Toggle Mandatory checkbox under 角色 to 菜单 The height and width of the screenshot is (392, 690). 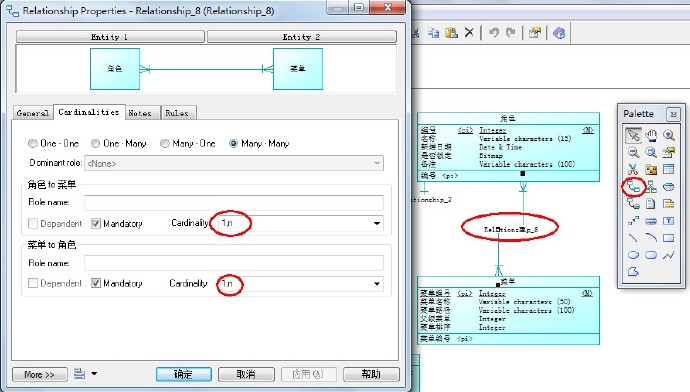[95, 223]
